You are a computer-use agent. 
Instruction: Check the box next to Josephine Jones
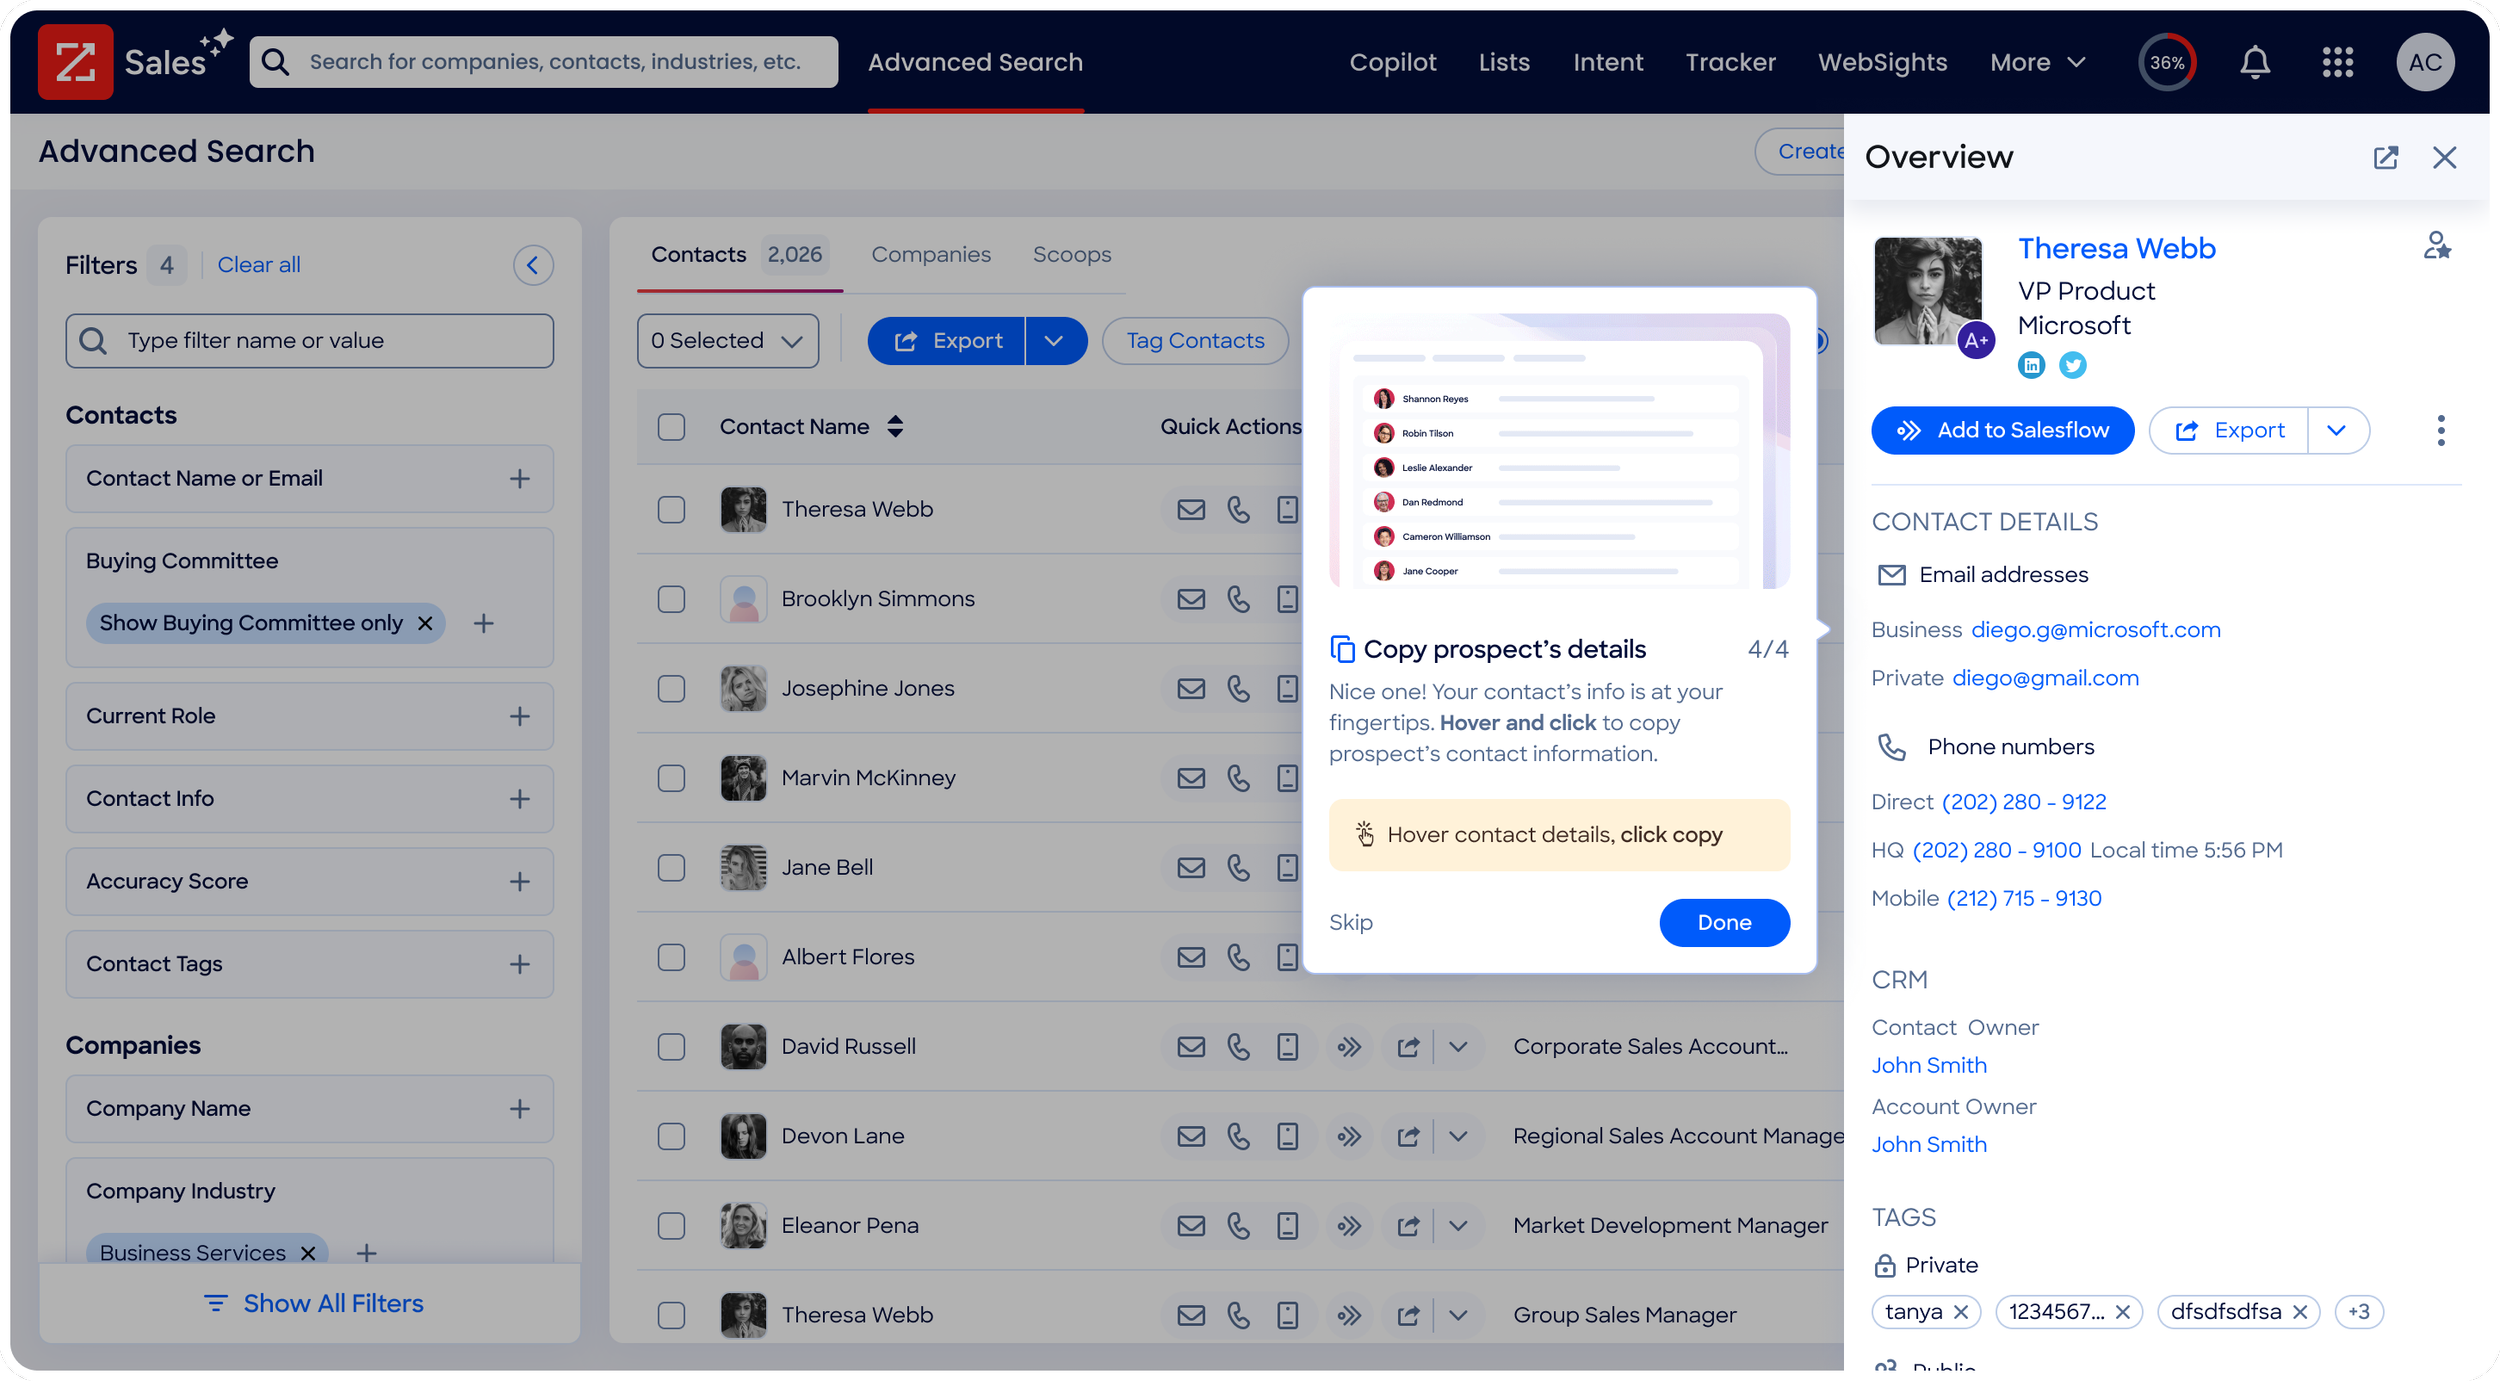click(x=671, y=689)
